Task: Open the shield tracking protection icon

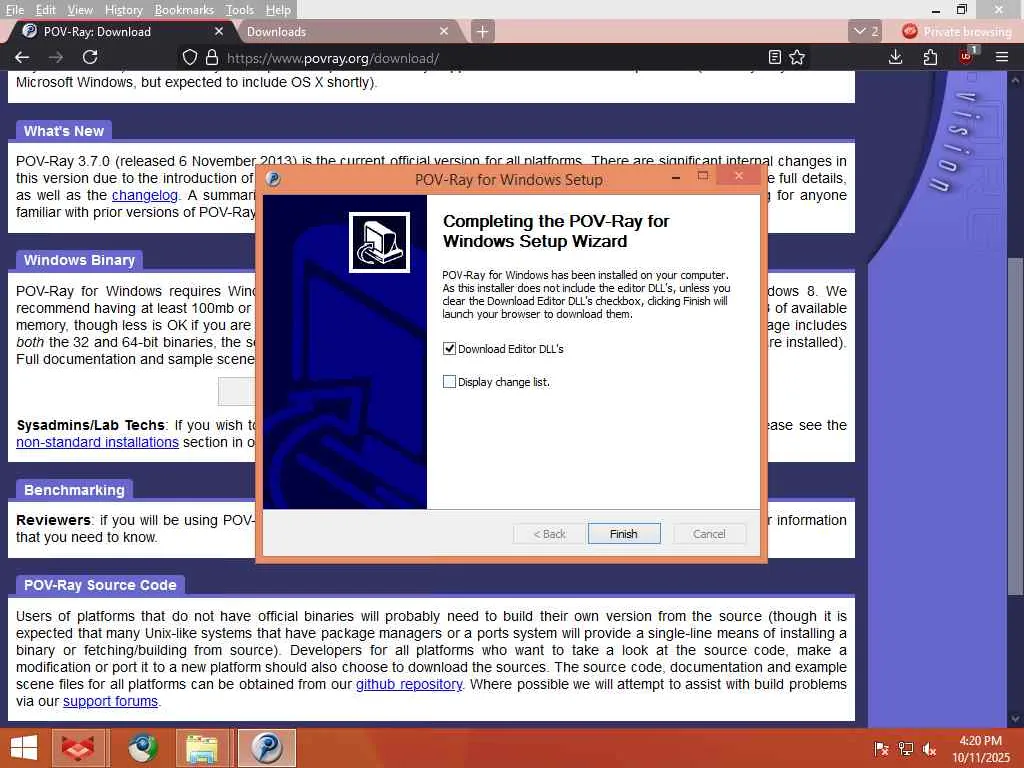Action: click(x=189, y=57)
